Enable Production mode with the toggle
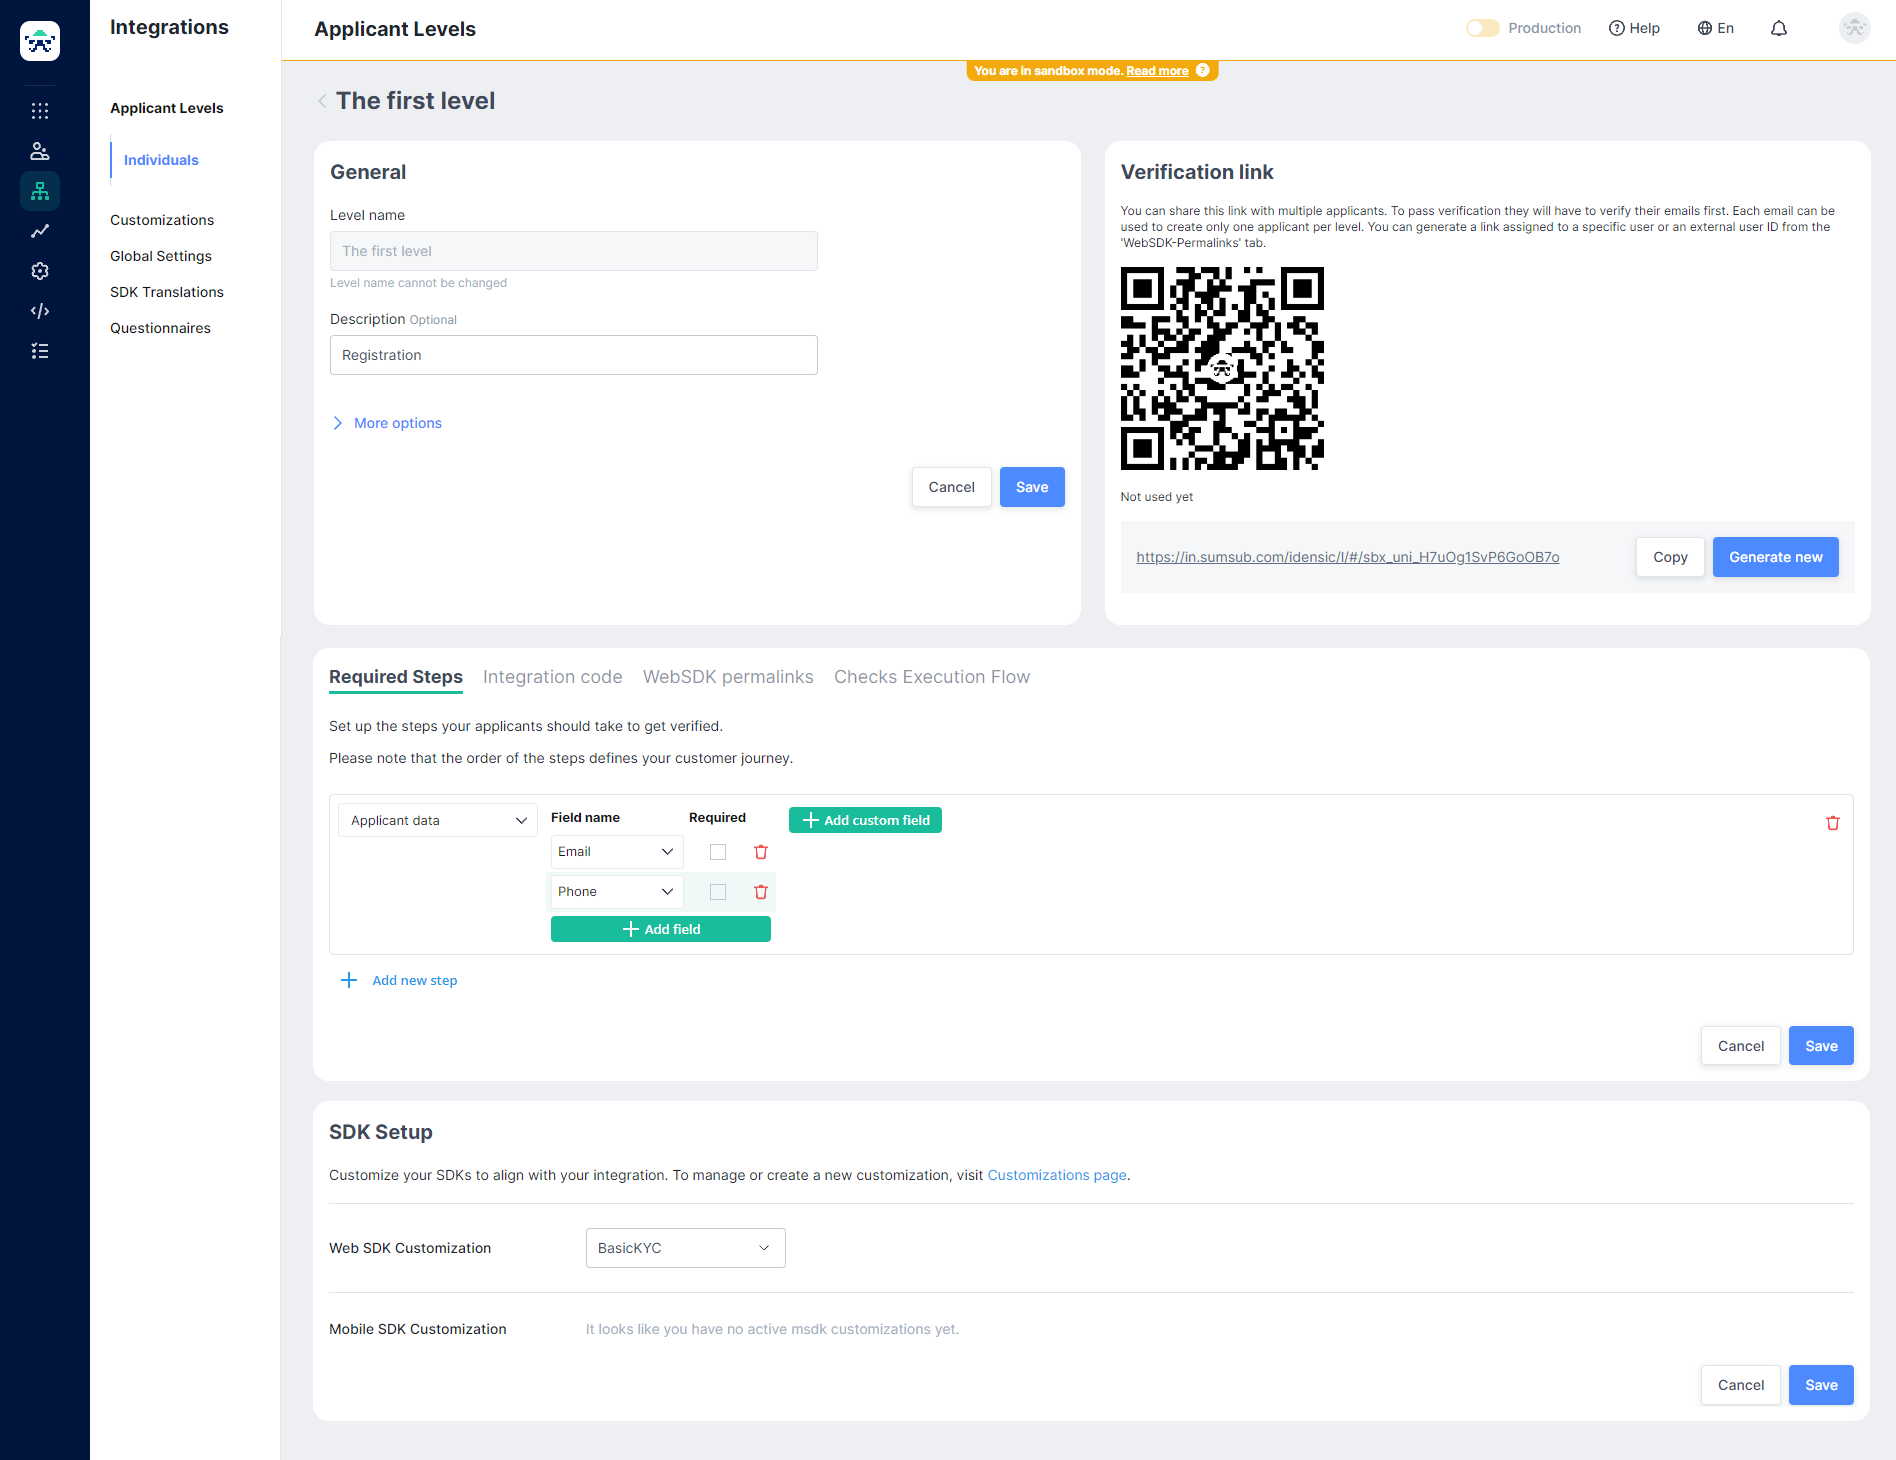Screen dimensions: 1896x1460 click(x=1481, y=28)
